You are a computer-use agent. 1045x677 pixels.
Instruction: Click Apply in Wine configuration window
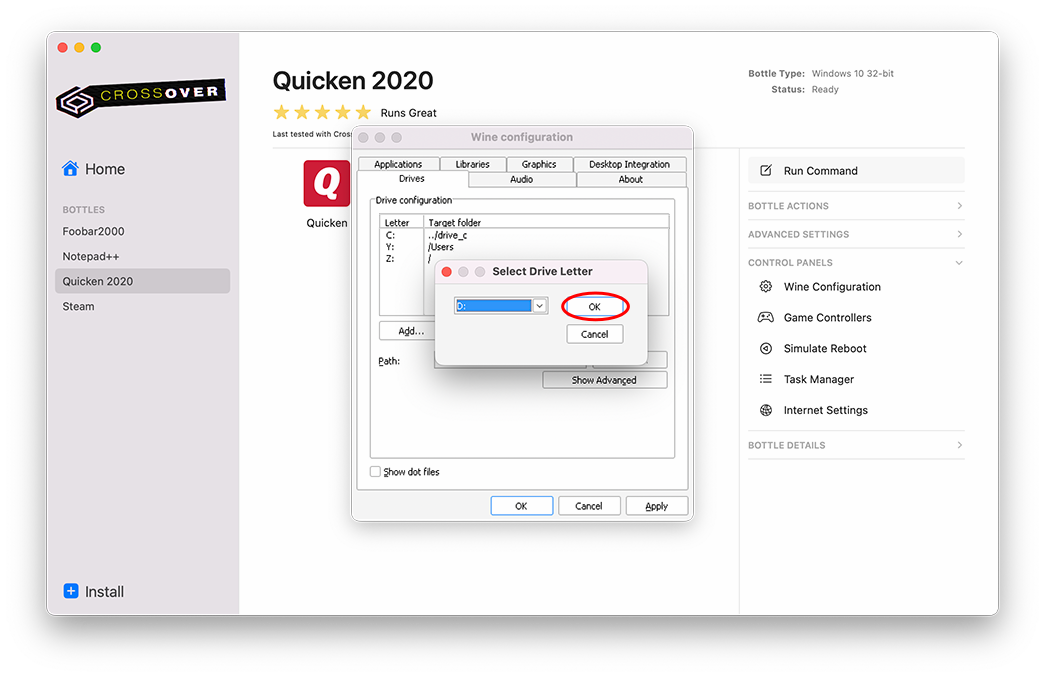(656, 506)
